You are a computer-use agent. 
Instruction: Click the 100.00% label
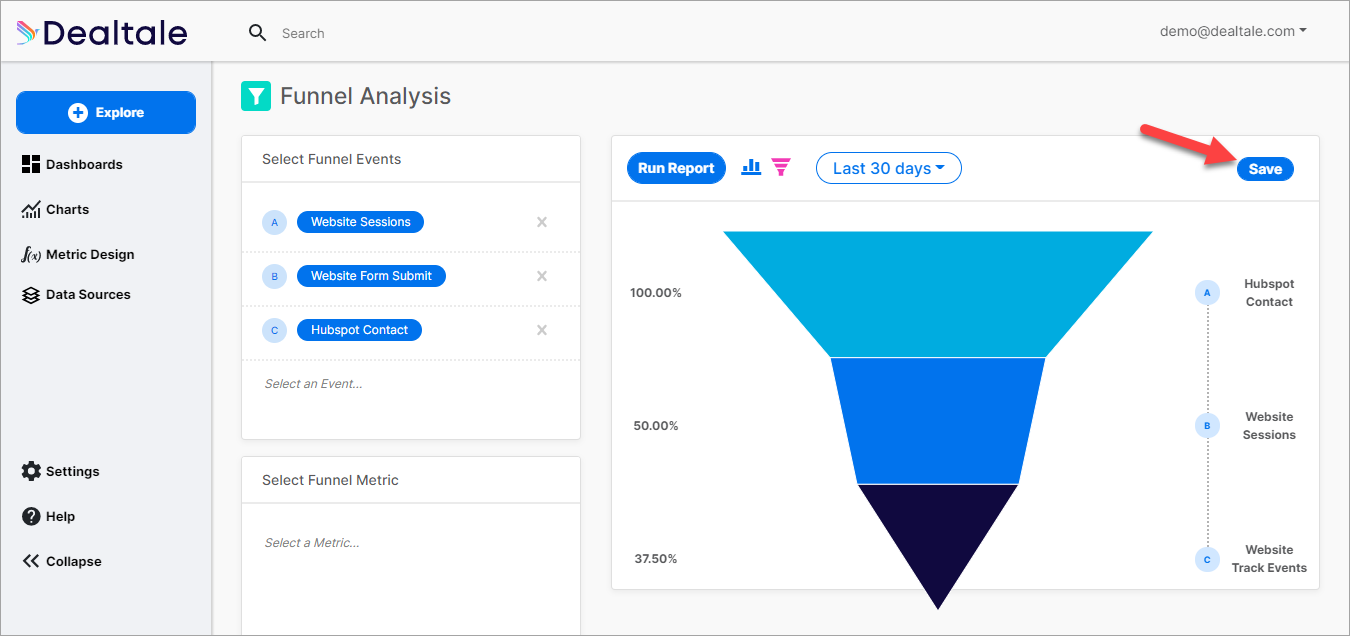(656, 293)
